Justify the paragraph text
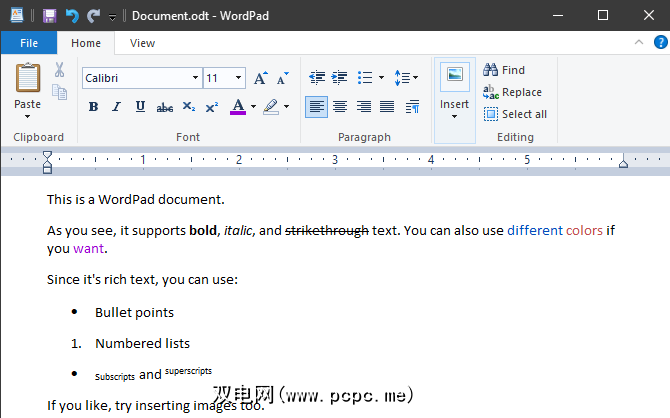The width and height of the screenshot is (670, 418). [386, 107]
